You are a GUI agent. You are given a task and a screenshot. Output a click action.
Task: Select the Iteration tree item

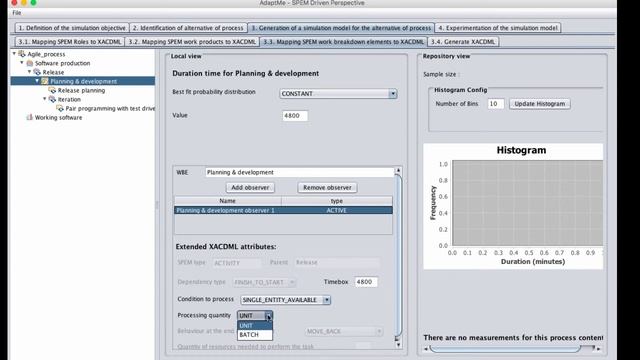69,99
